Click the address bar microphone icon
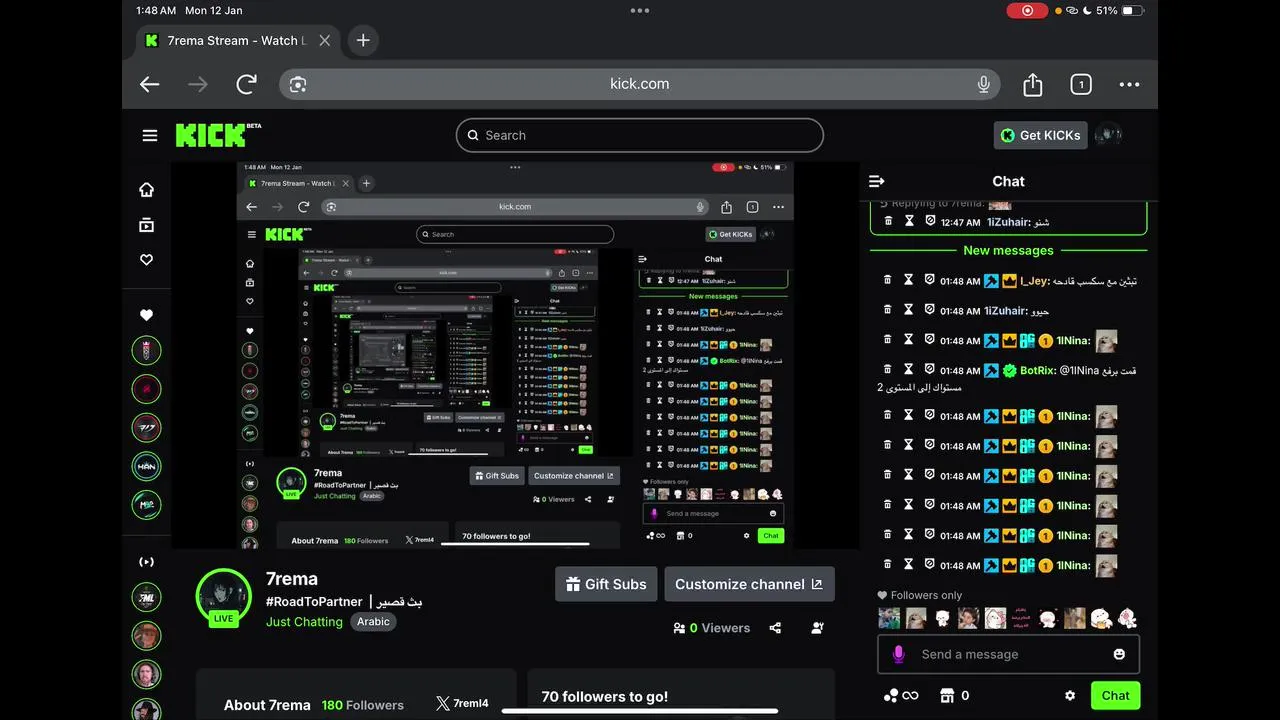Image resolution: width=1280 pixels, height=720 pixels. [x=983, y=84]
